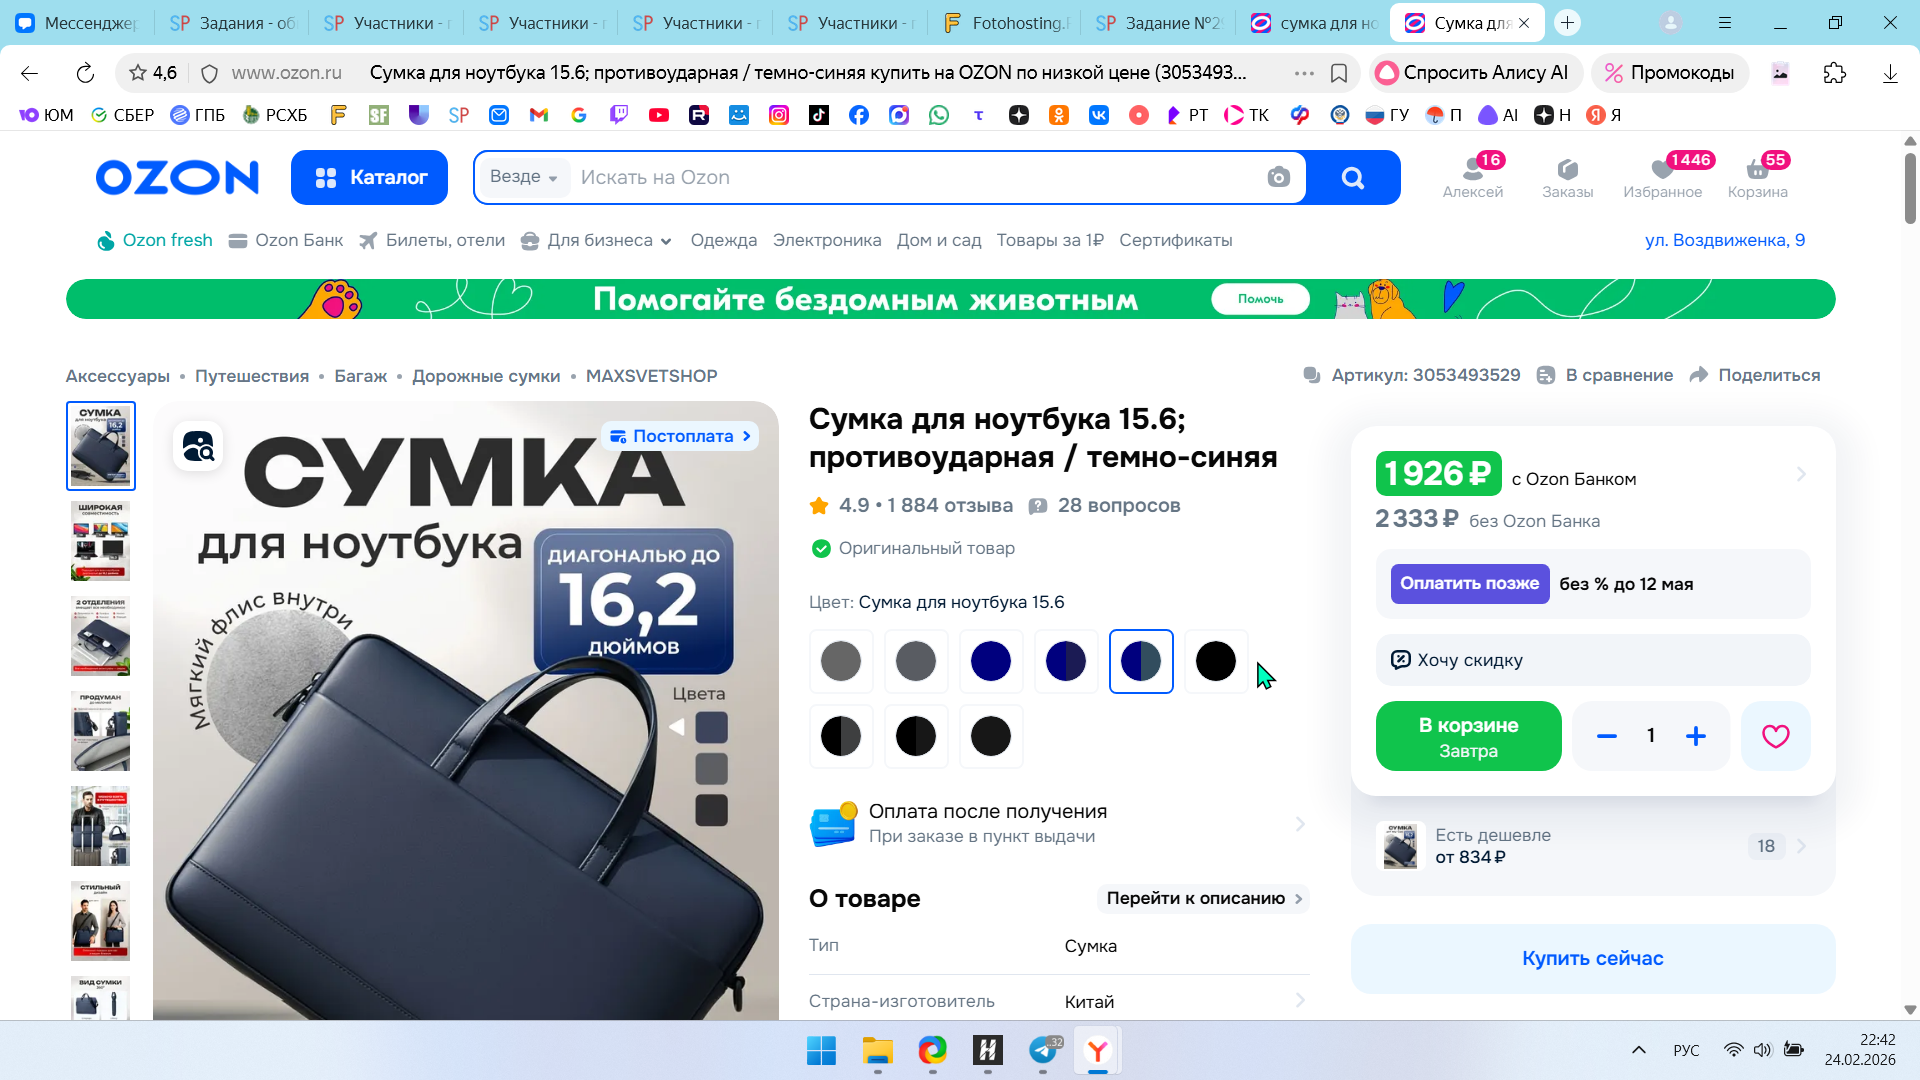
Task: Add product to В сравнение
Action: click(x=1605, y=375)
